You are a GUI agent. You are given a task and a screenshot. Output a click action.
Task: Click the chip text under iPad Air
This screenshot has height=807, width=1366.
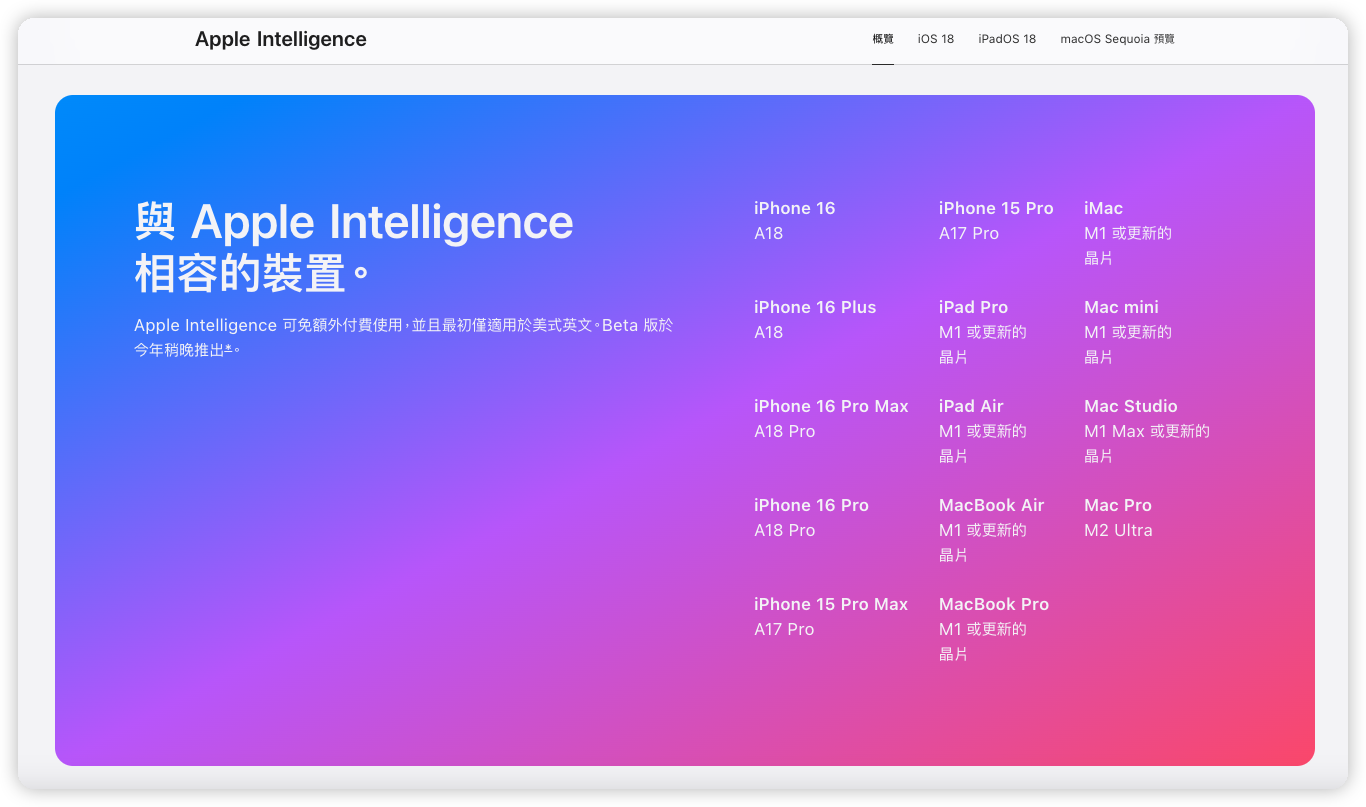coord(983,443)
